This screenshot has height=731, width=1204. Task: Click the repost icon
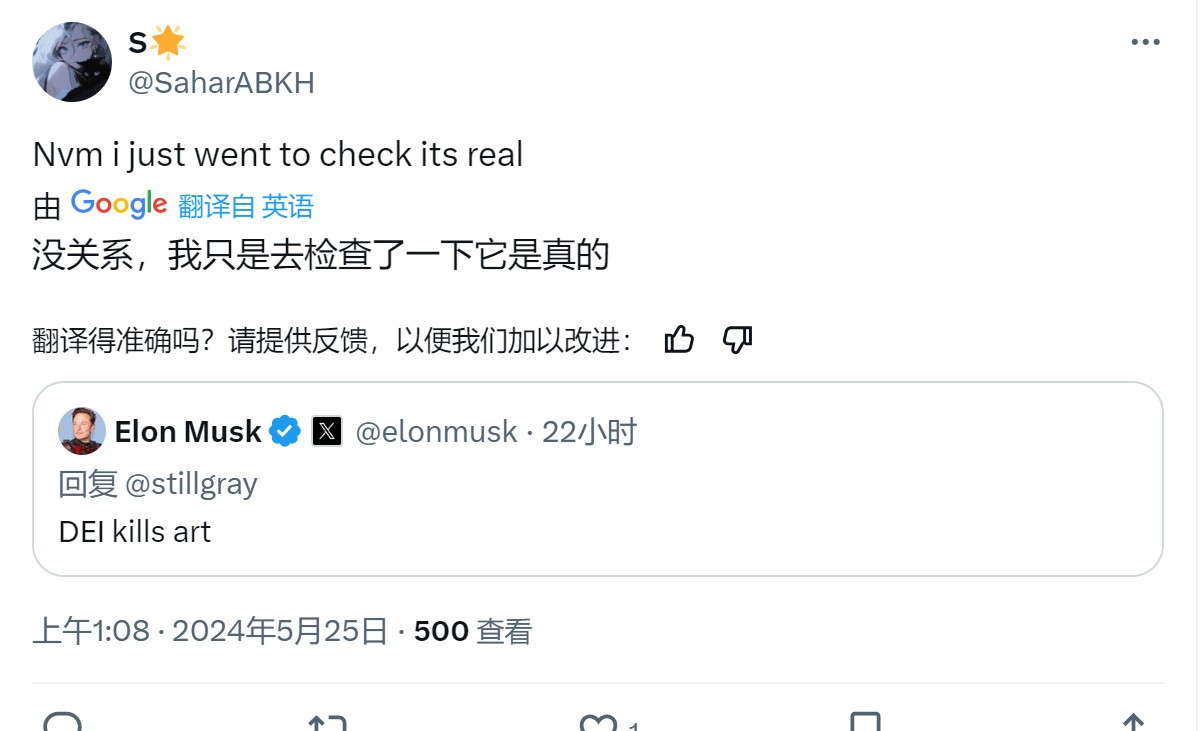point(327,722)
